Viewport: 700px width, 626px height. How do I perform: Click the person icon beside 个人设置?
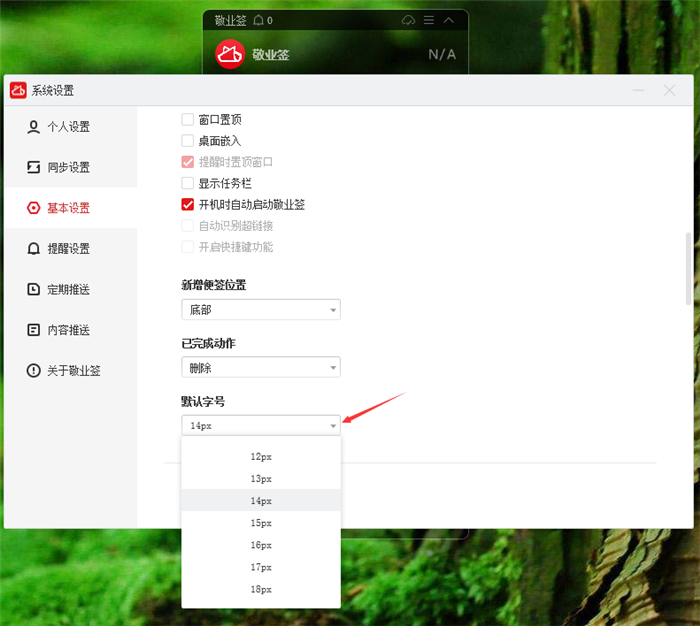click(x=33, y=127)
